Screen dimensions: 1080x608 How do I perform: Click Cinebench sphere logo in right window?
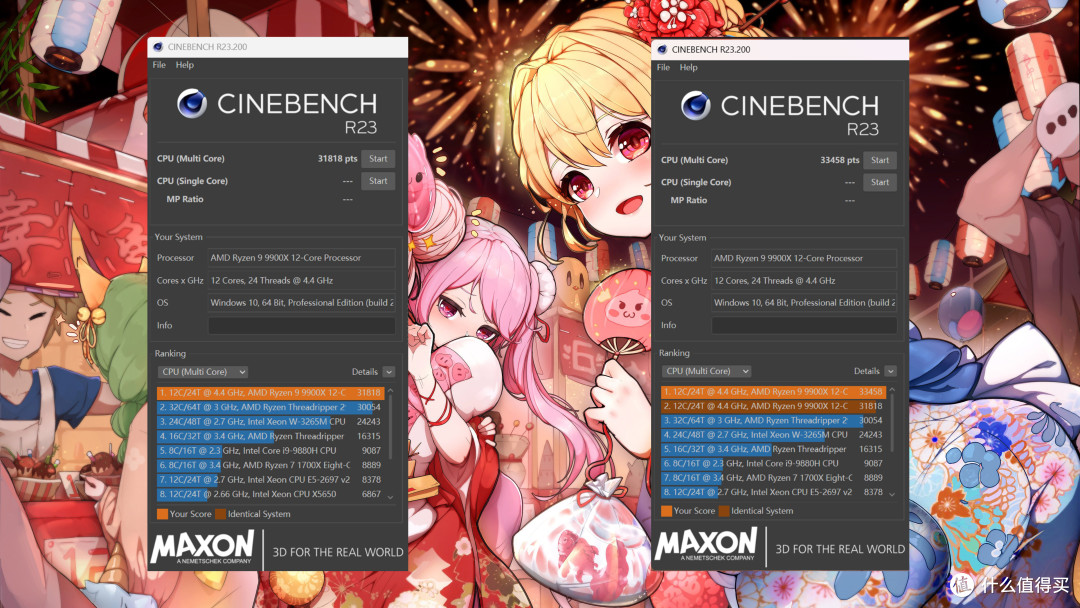coord(696,105)
